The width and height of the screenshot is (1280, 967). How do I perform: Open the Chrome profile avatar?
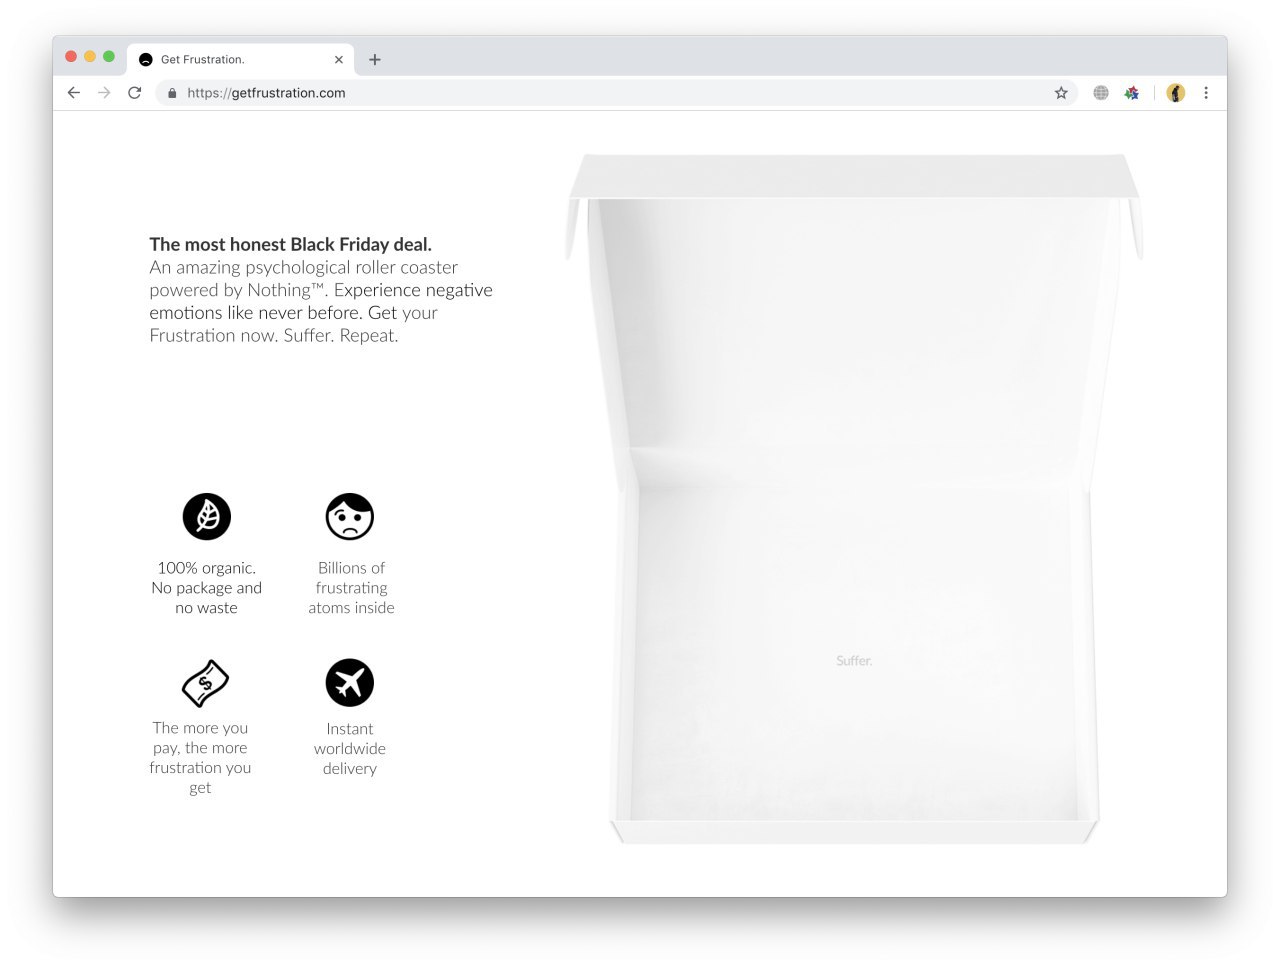[x=1176, y=93]
